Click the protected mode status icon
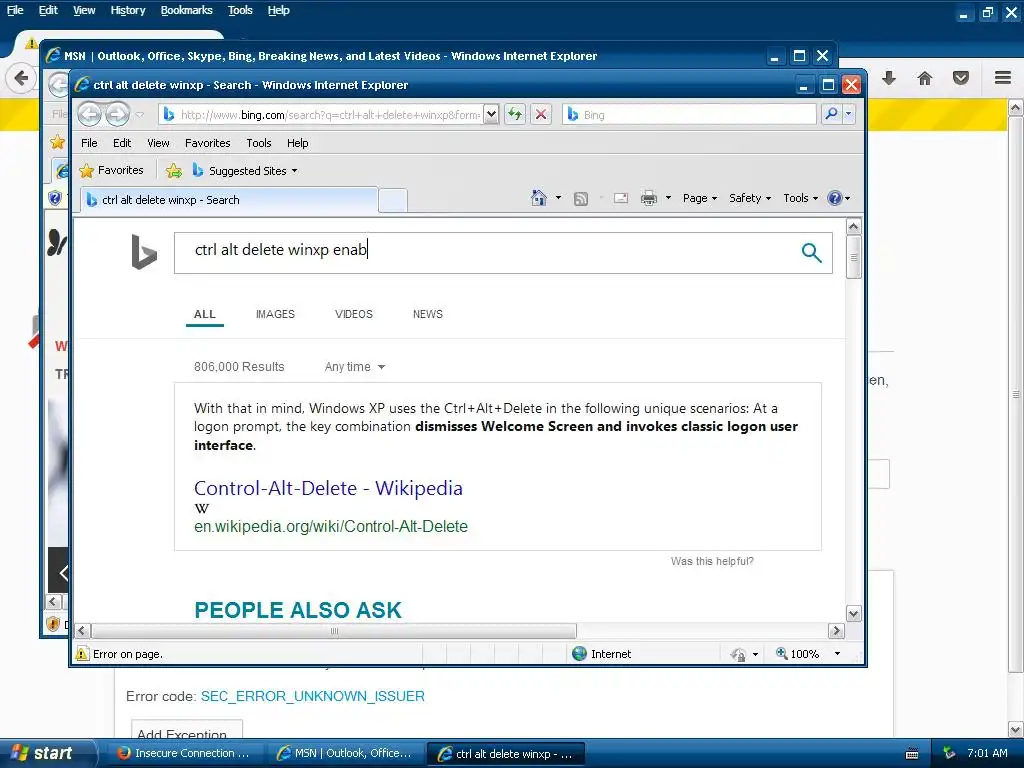 point(738,654)
